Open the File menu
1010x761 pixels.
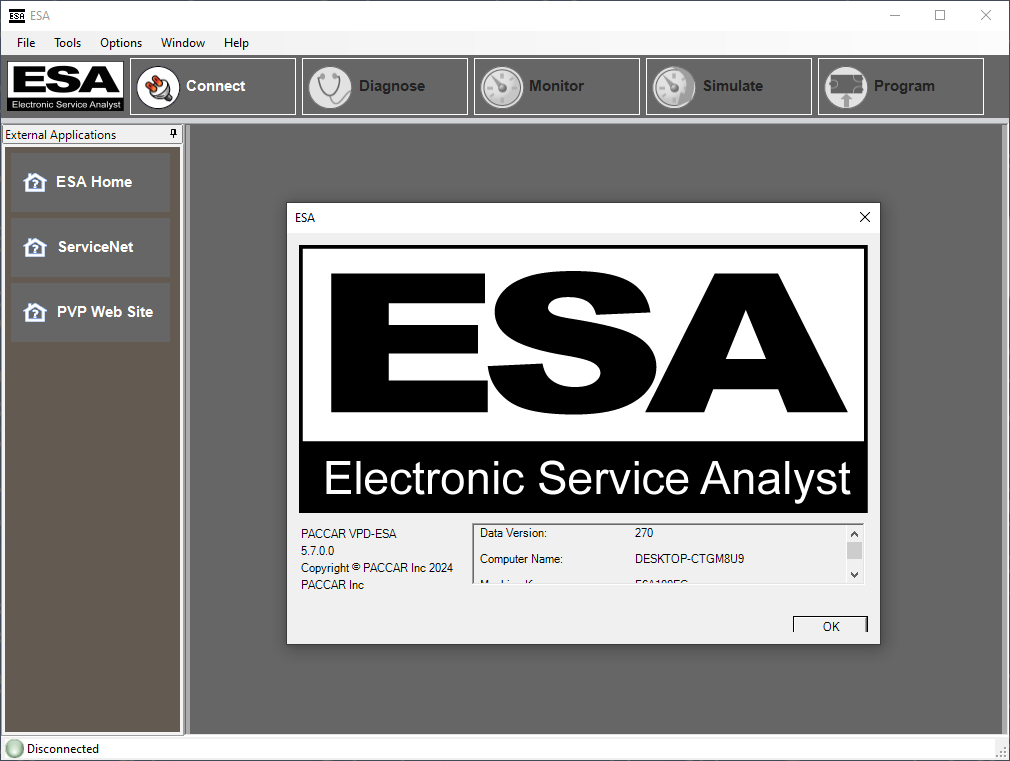26,43
